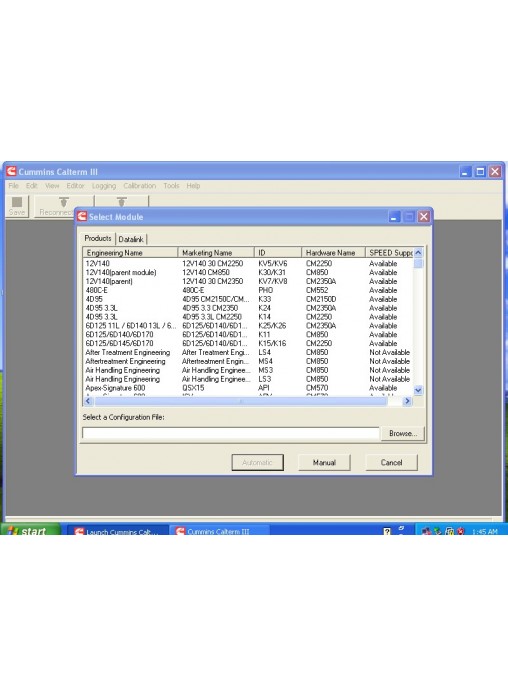This screenshot has height=696, width=508.
Task: Minimize the Cummins Calterm III window
Action: point(465,171)
